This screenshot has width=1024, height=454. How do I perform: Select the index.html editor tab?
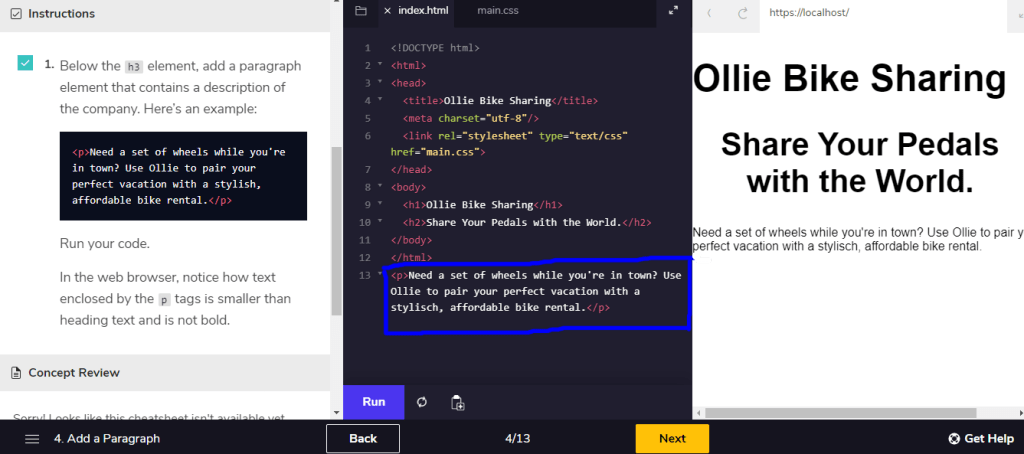[423, 11]
